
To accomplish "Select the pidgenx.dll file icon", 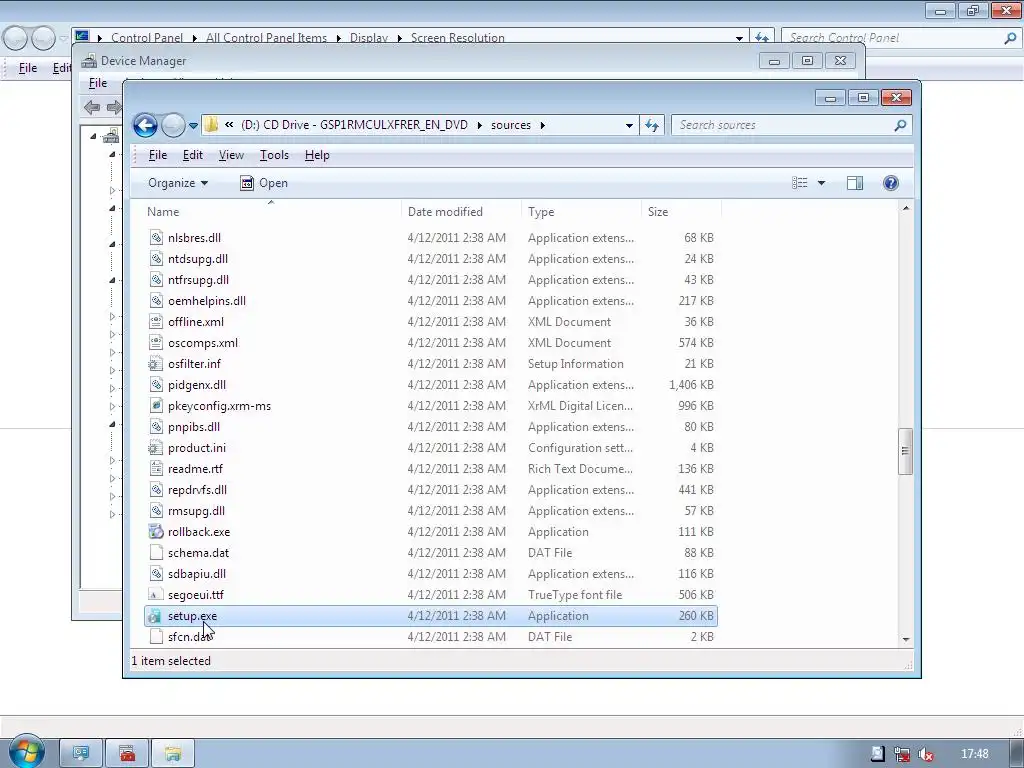I will pyautogui.click(x=155, y=385).
